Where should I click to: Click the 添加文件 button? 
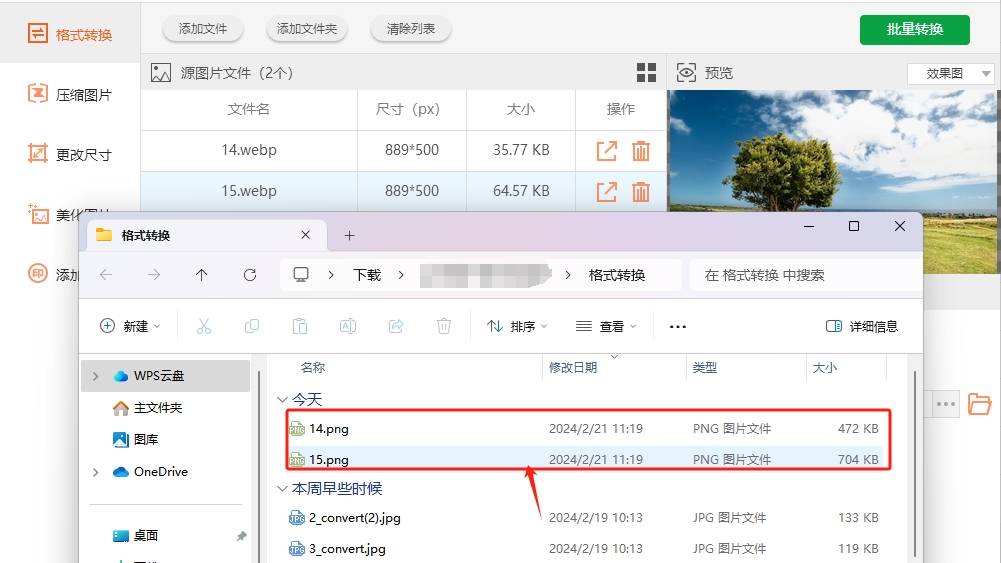pyautogui.click(x=202, y=29)
